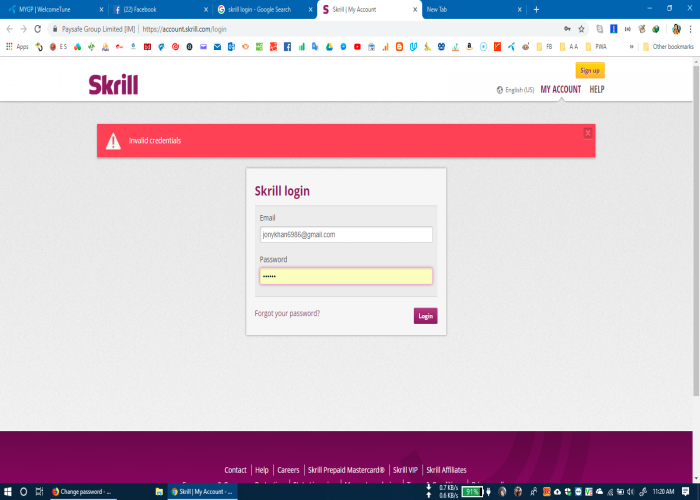Viewport: 700px width, 500px height.
Task: Open the YouTube bookmark icon
Action: 357,46
